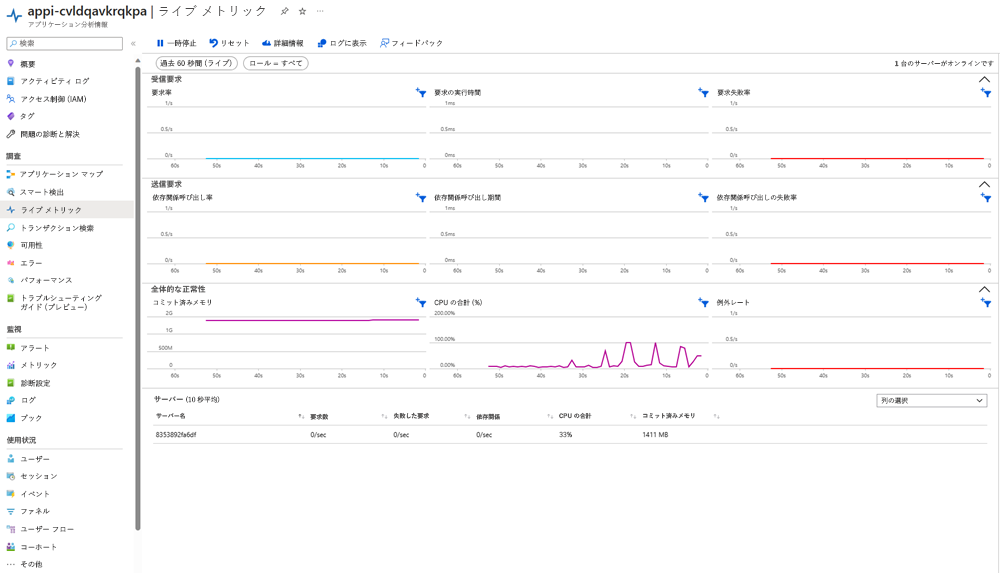Open ユーザー フロー page
Viewport: 1000px width, 573px height.
47,529
